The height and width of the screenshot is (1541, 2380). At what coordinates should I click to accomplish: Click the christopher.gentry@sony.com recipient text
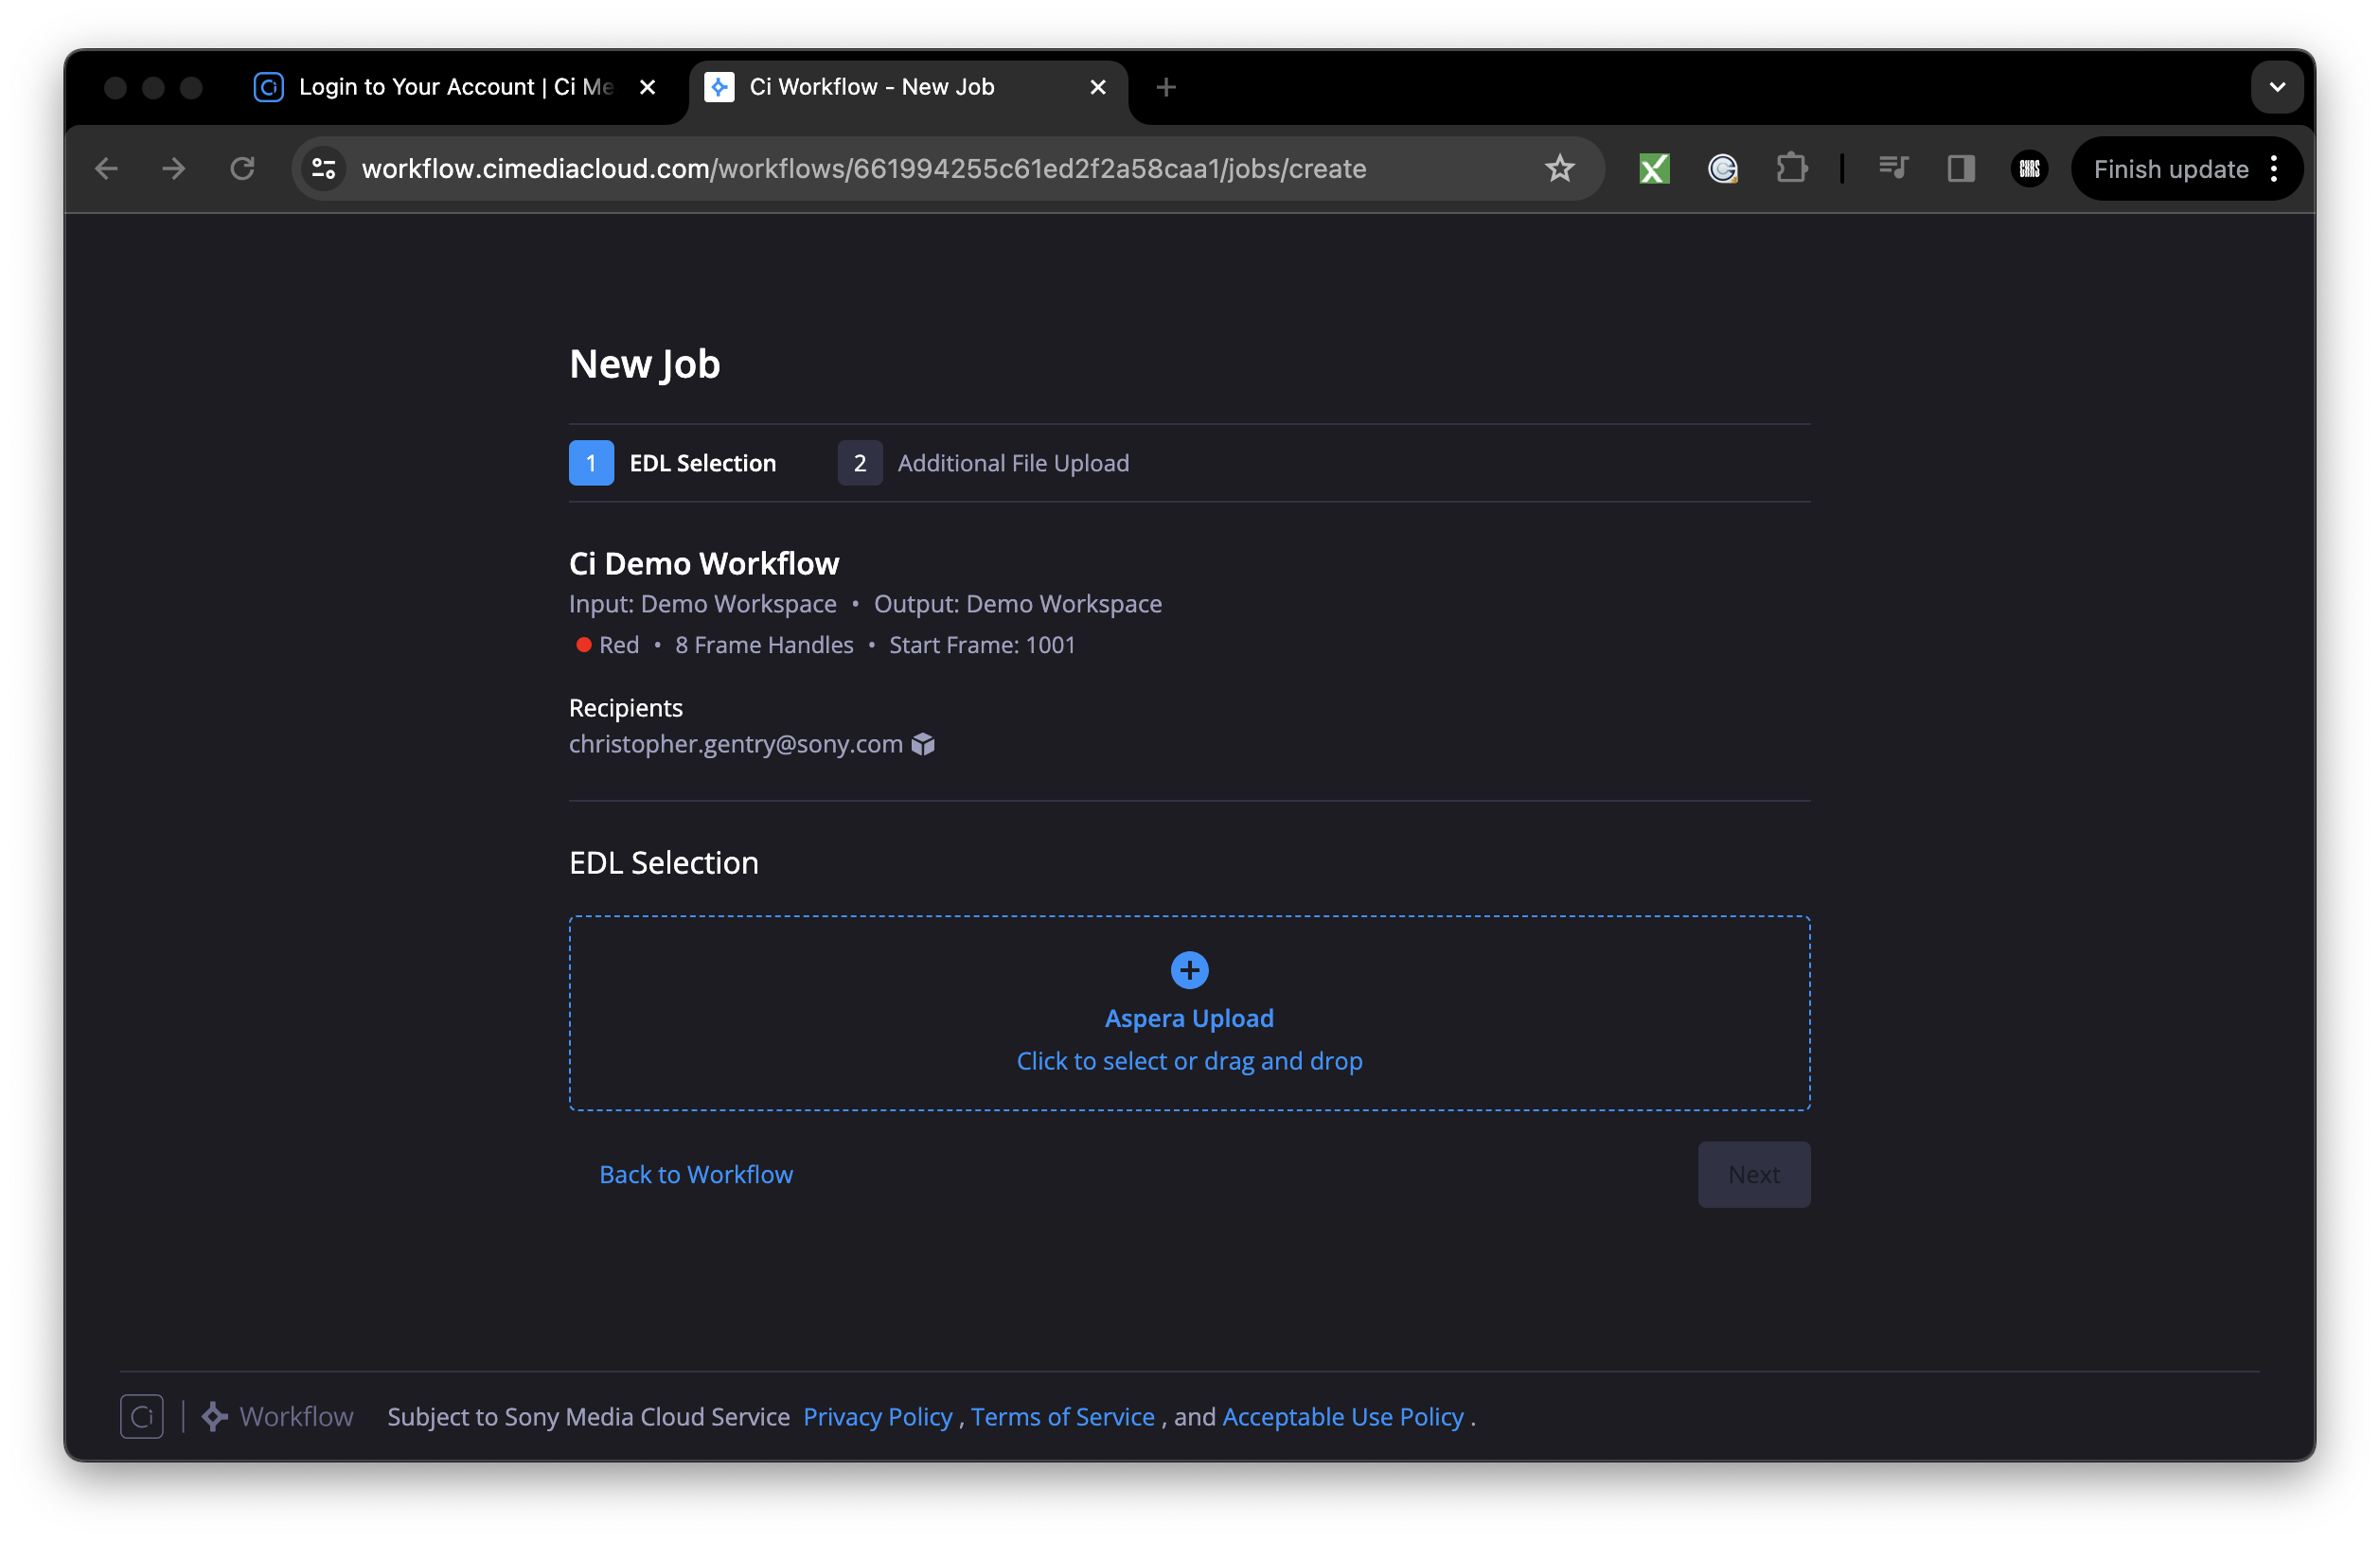coord(735,744)
